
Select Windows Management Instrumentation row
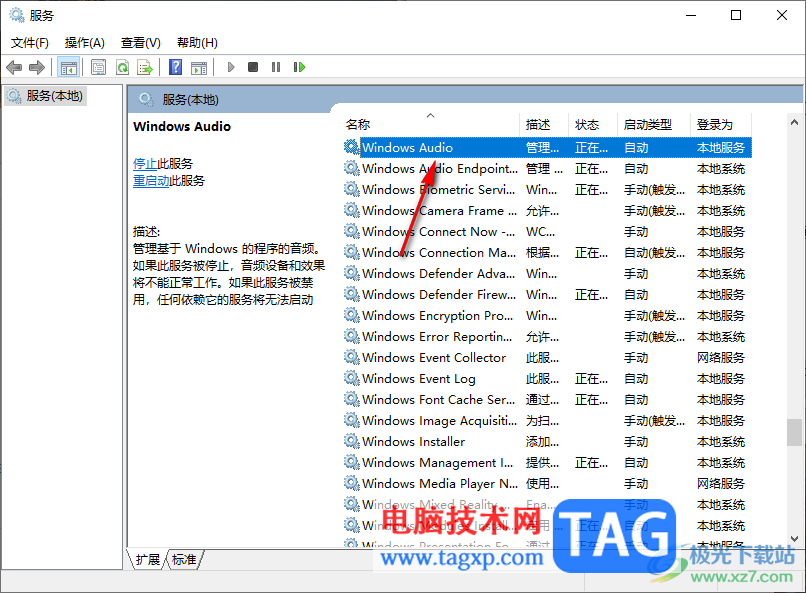click(547, 462)
